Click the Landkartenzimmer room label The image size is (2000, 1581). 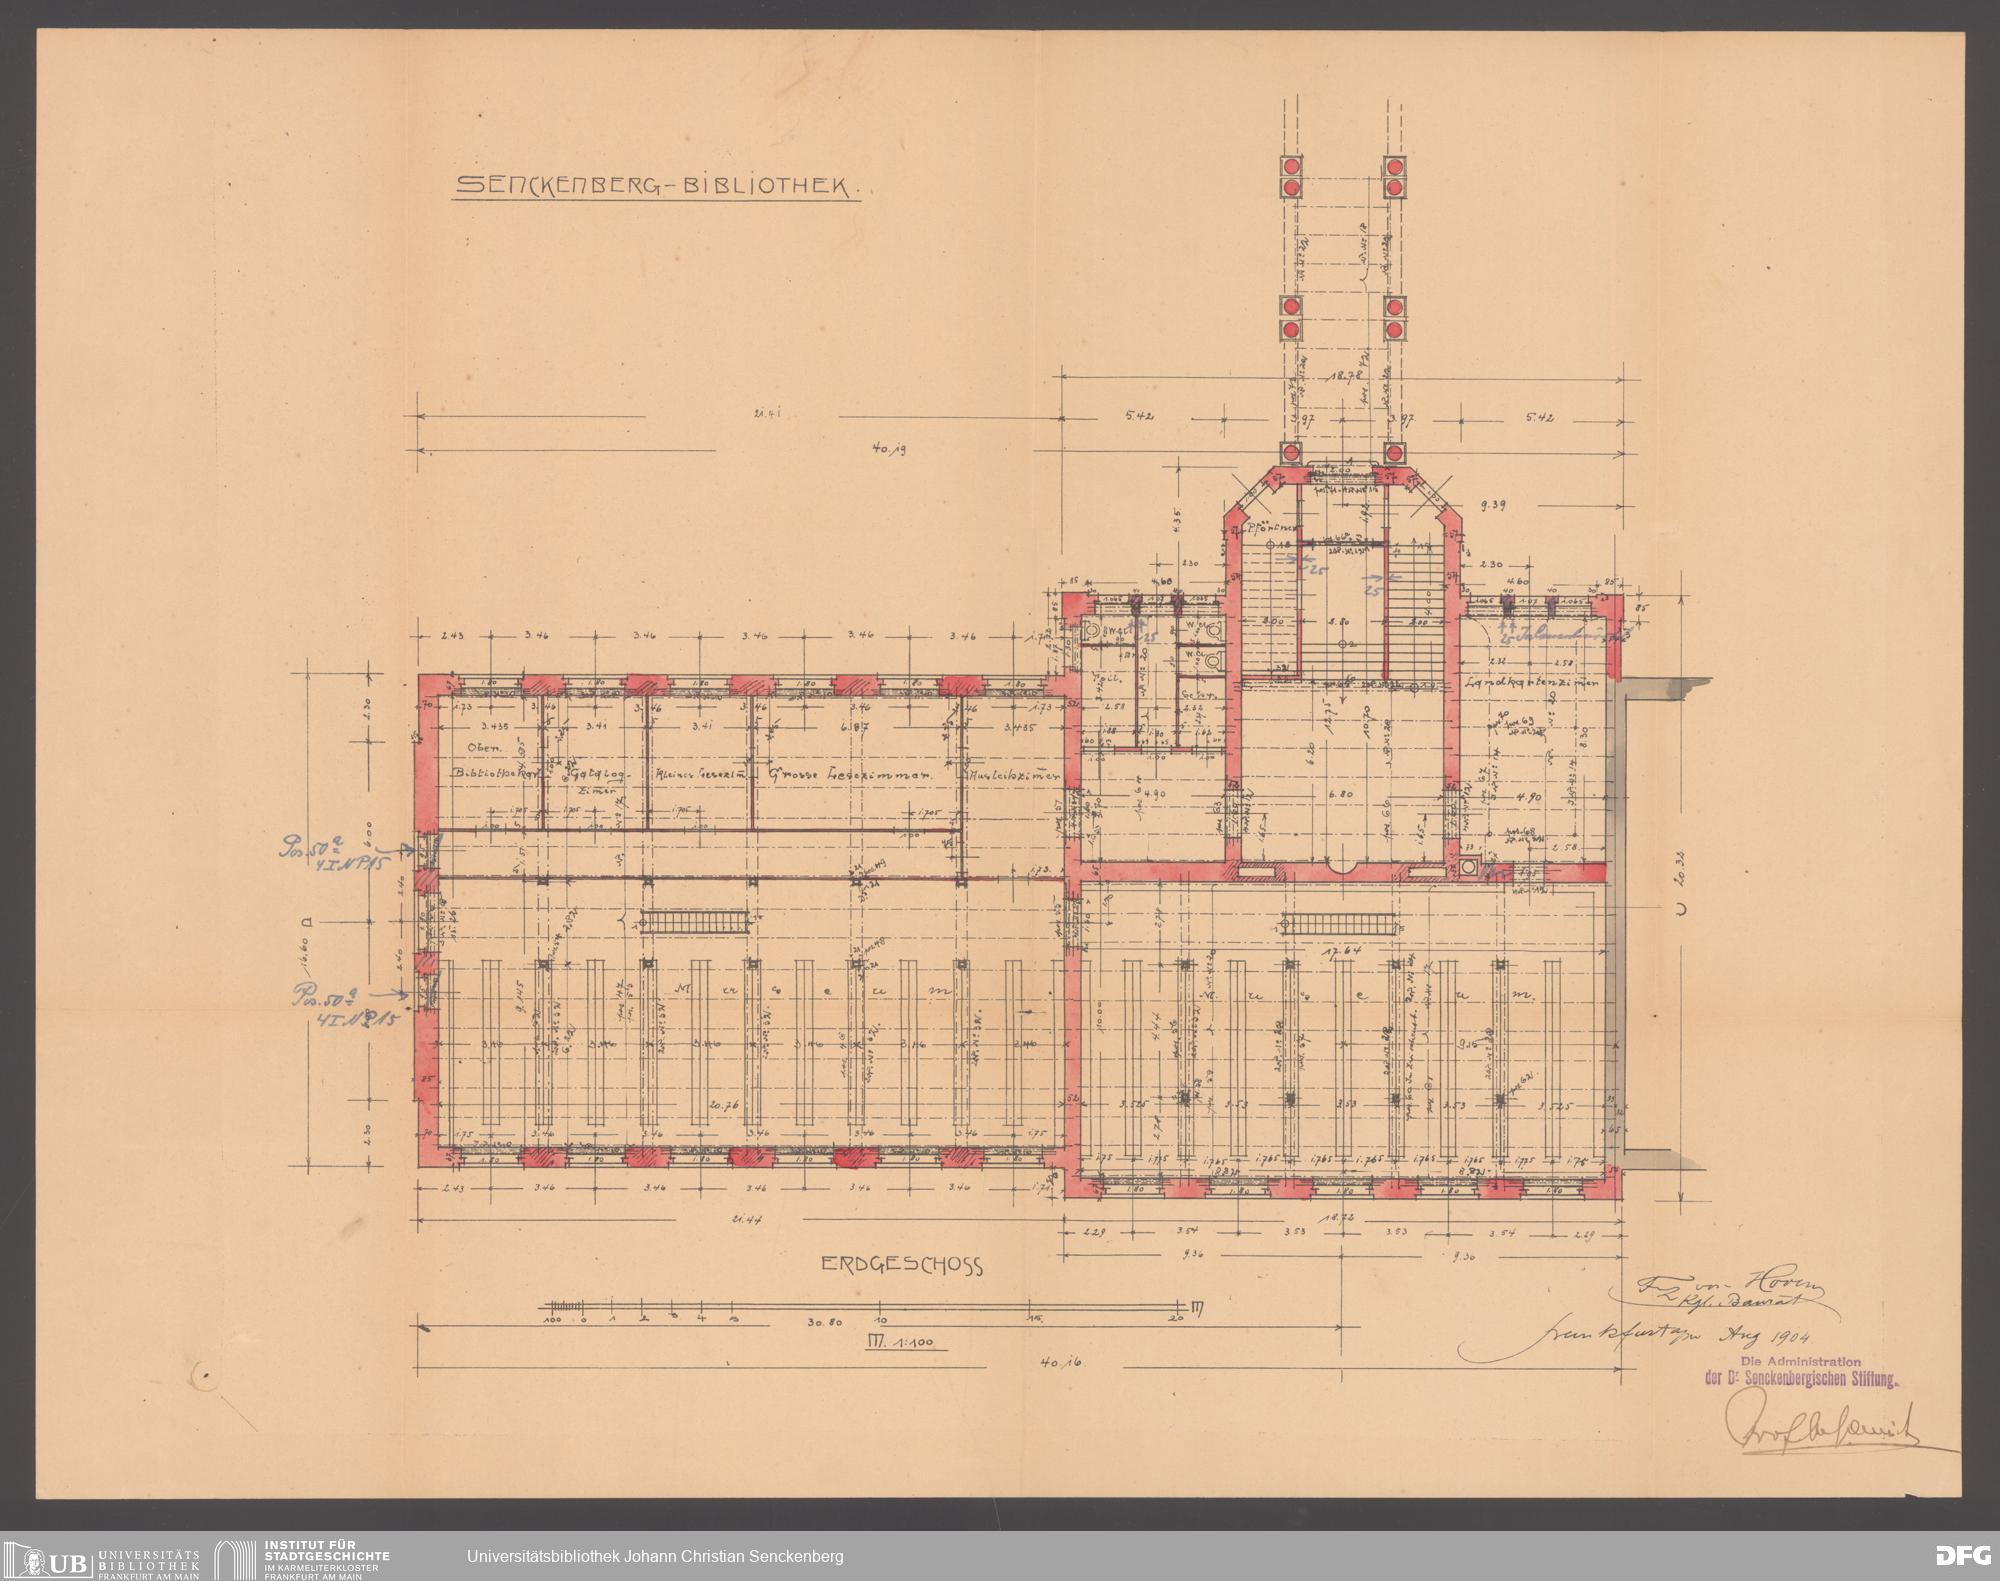click(1530, 682)
